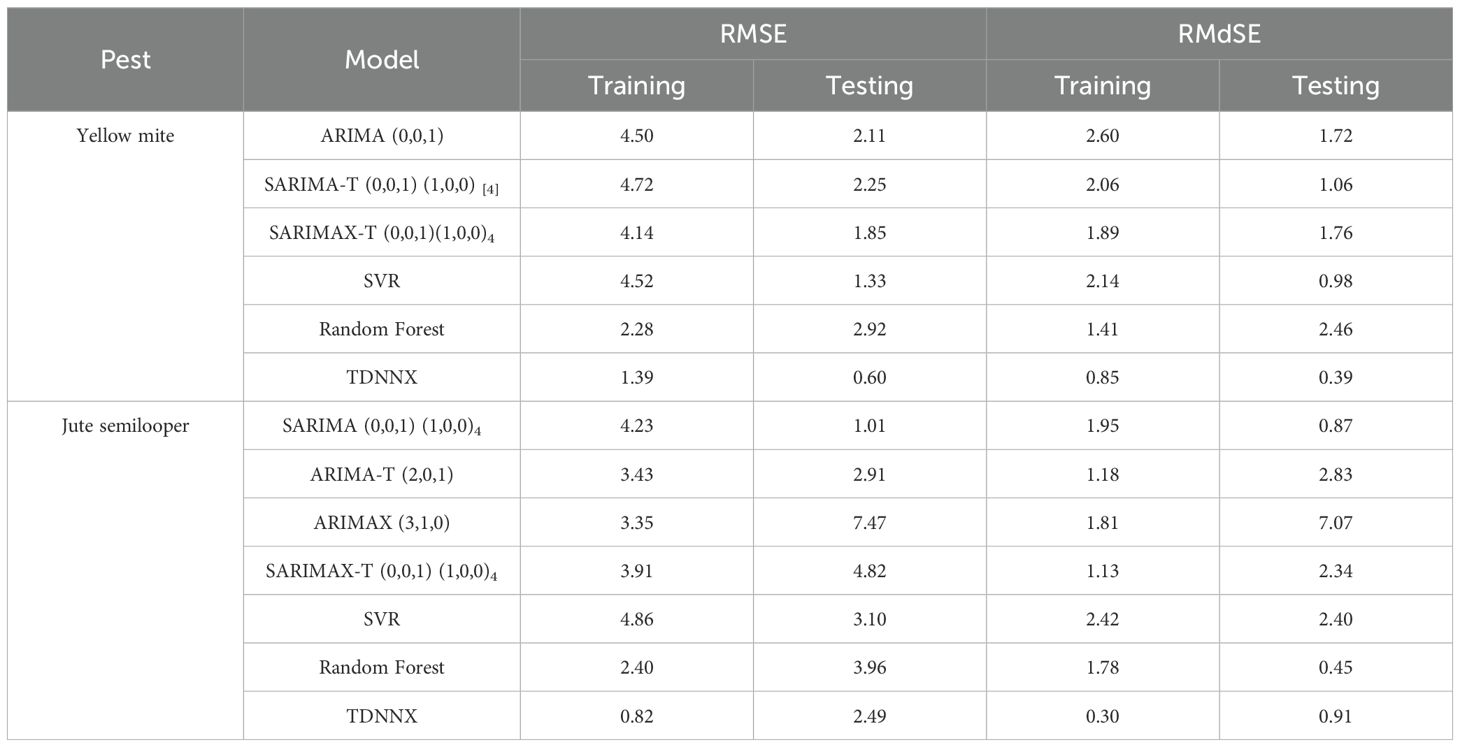
Task: Select the RMSE header cell
Action: click(752, 34)
